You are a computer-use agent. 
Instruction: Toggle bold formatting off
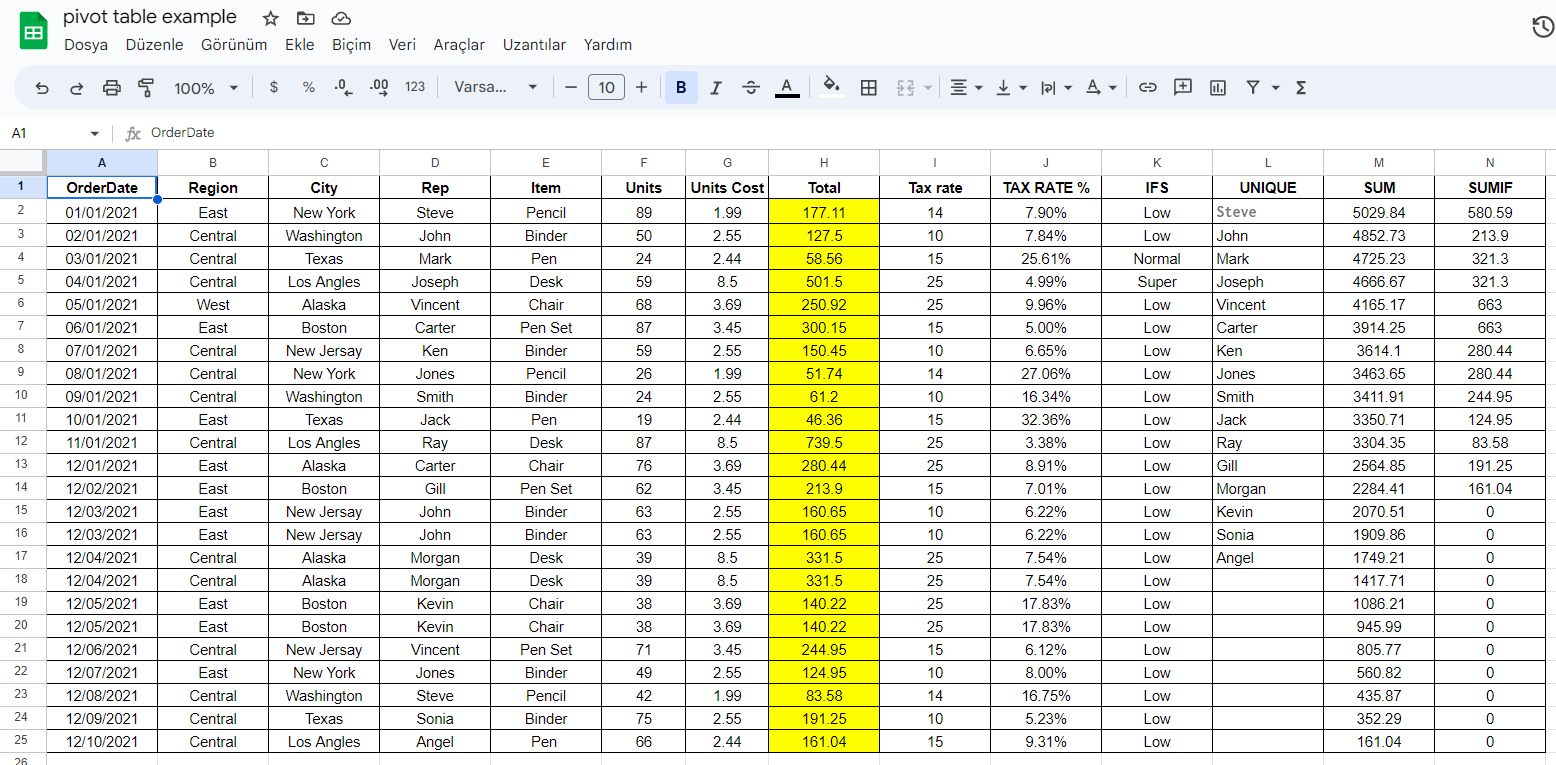pyautogui.click(x=681, y=87)
